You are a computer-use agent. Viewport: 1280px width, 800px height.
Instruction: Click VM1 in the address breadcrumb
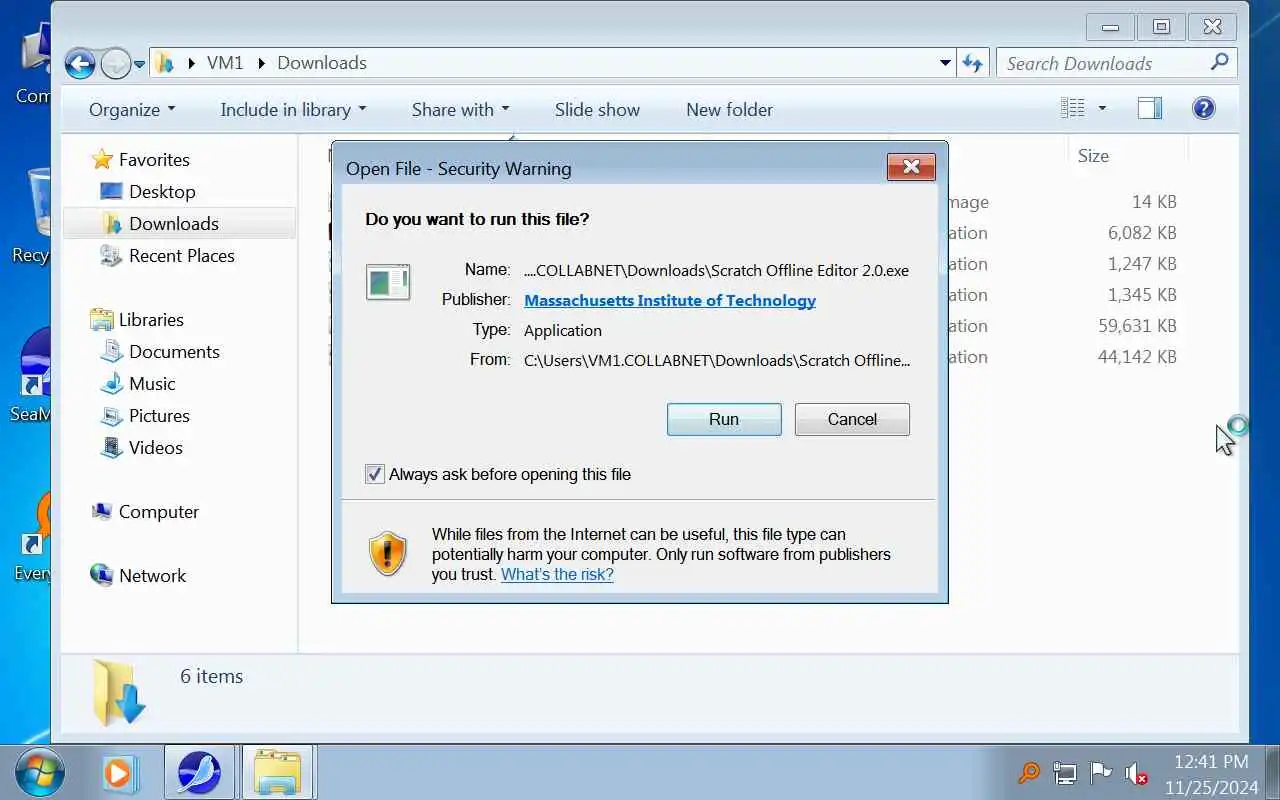click(x=225, y=62)
